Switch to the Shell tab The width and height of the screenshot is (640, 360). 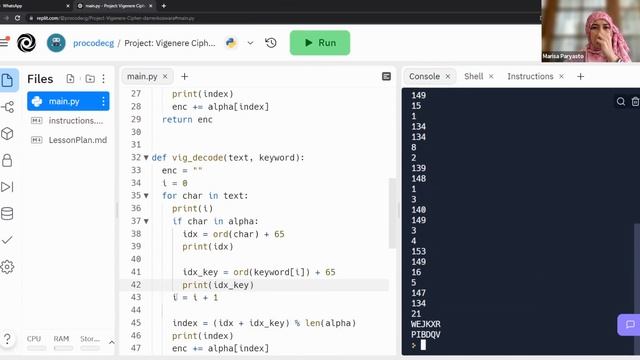click(473, 76)
